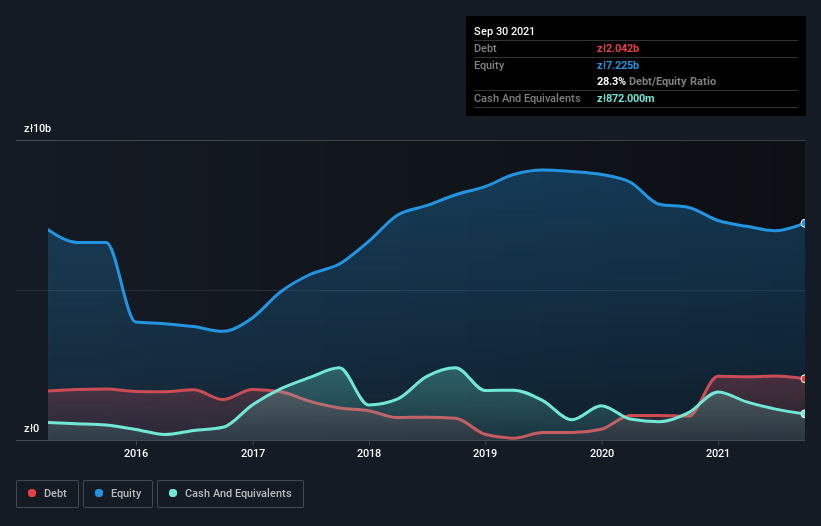
Task: Click the 2019 x-axis label
Action: [485, 453]
